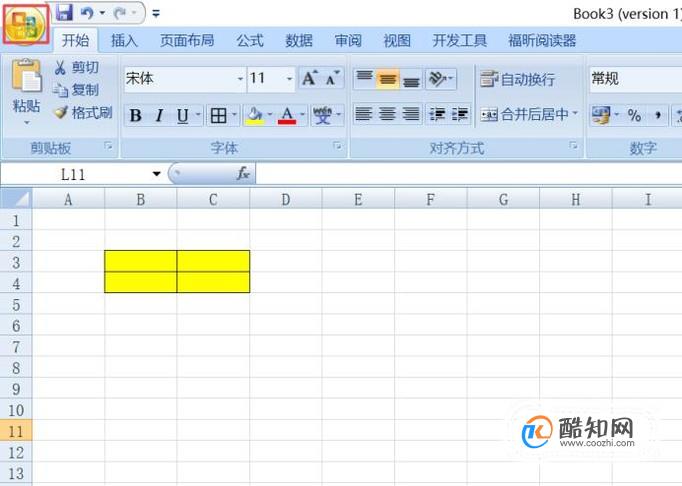Image resolution: width=682 pixels, height=486 pixels.
Task: Click the fx insert function button
Action: click(x=243, y=174)
